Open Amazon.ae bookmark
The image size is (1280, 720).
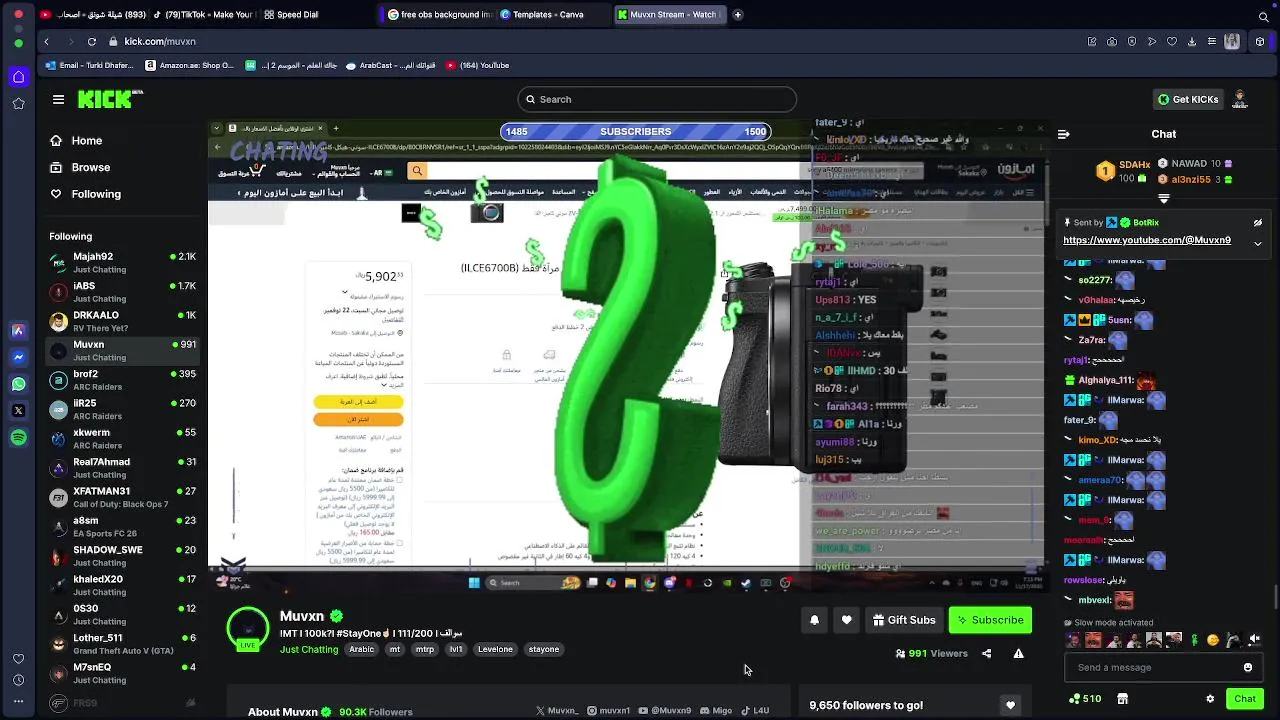[x=189, y=65]
